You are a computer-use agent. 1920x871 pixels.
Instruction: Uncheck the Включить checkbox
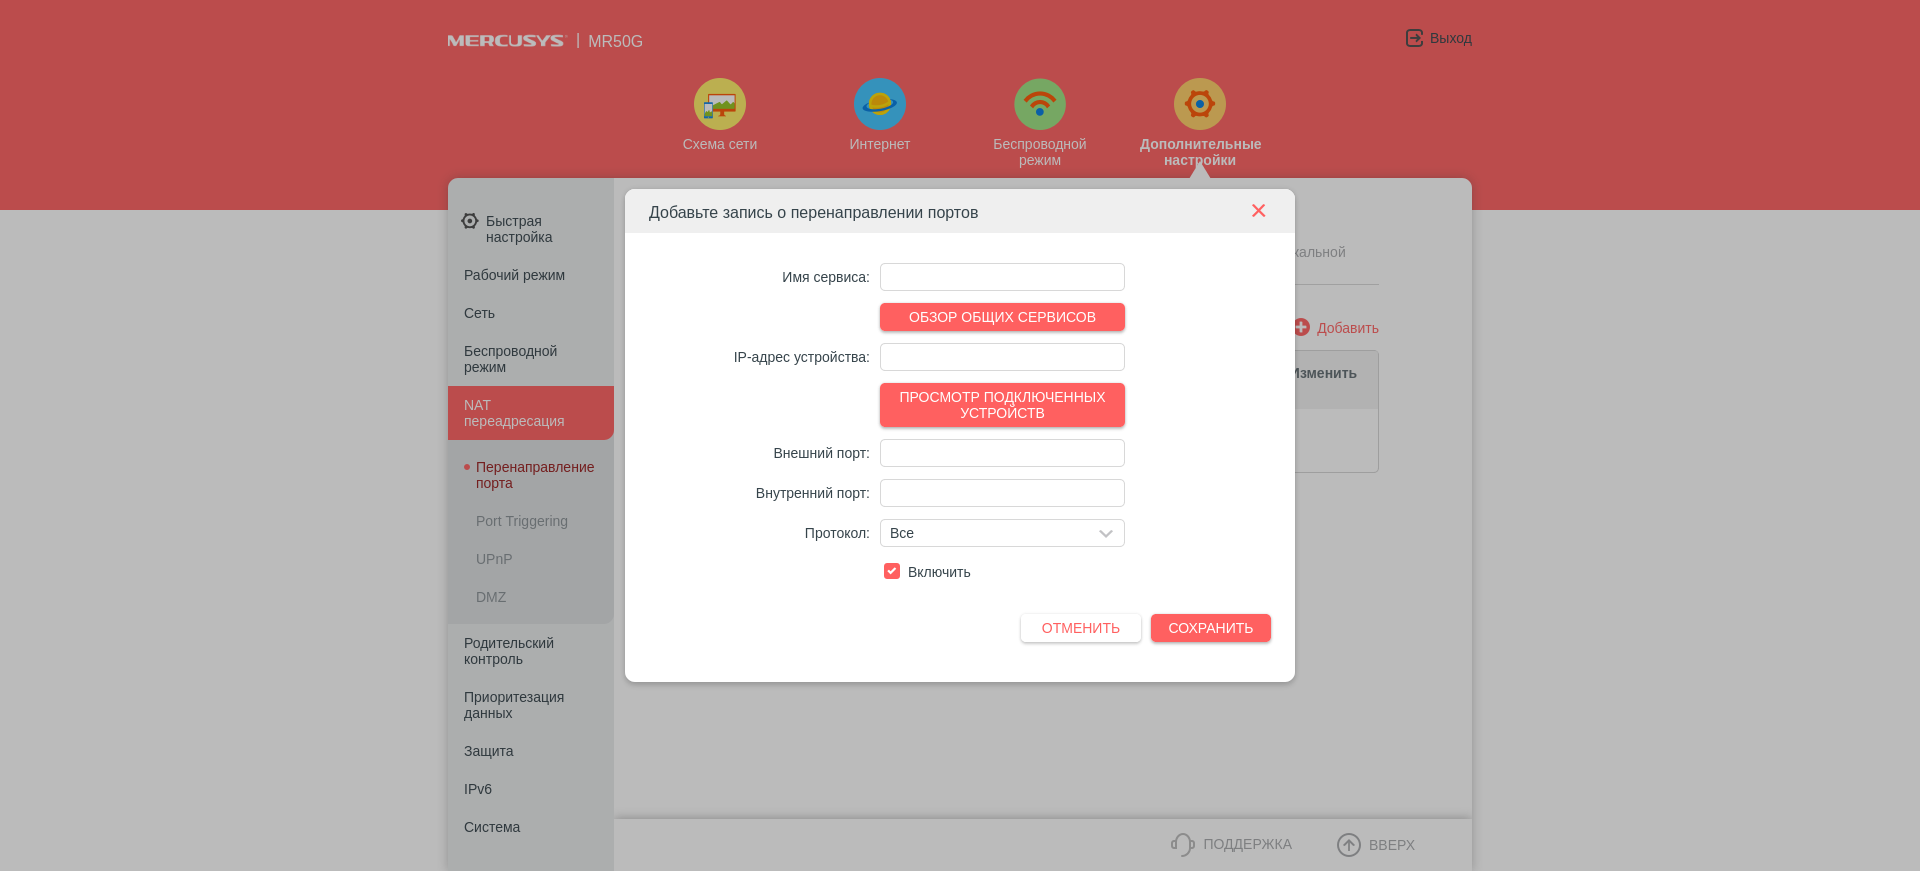point(892,571)
